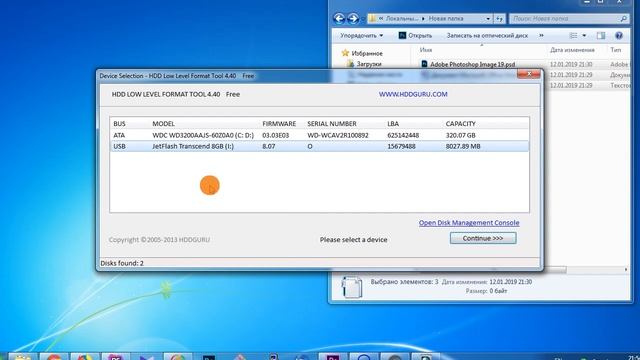Select Избранное in the Explorer sidebar
The width and height of the screenshot is (640, 360).
tap(367, 53)
